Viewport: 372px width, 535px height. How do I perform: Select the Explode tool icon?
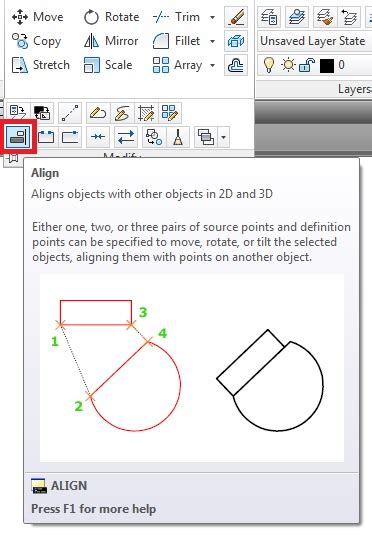tap(236, 41)
